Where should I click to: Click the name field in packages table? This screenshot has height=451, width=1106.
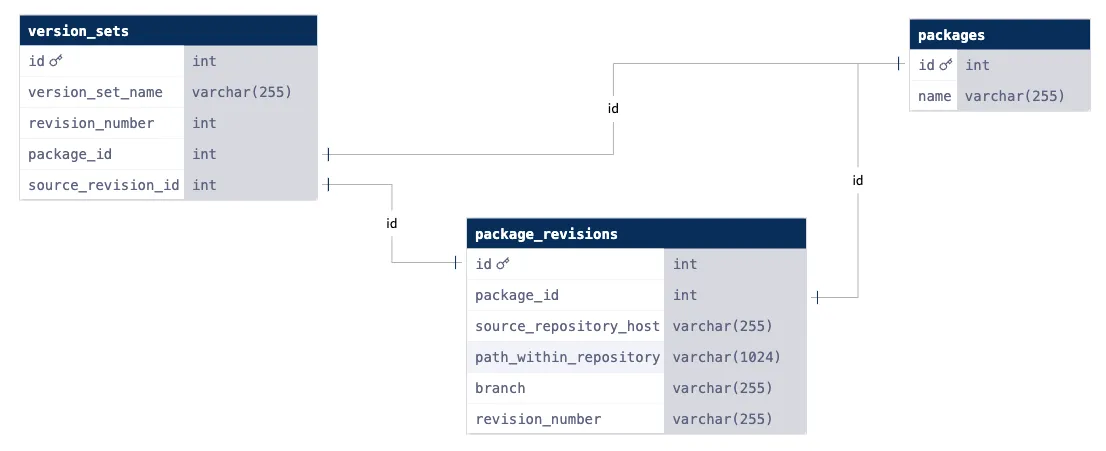[934, 96]
